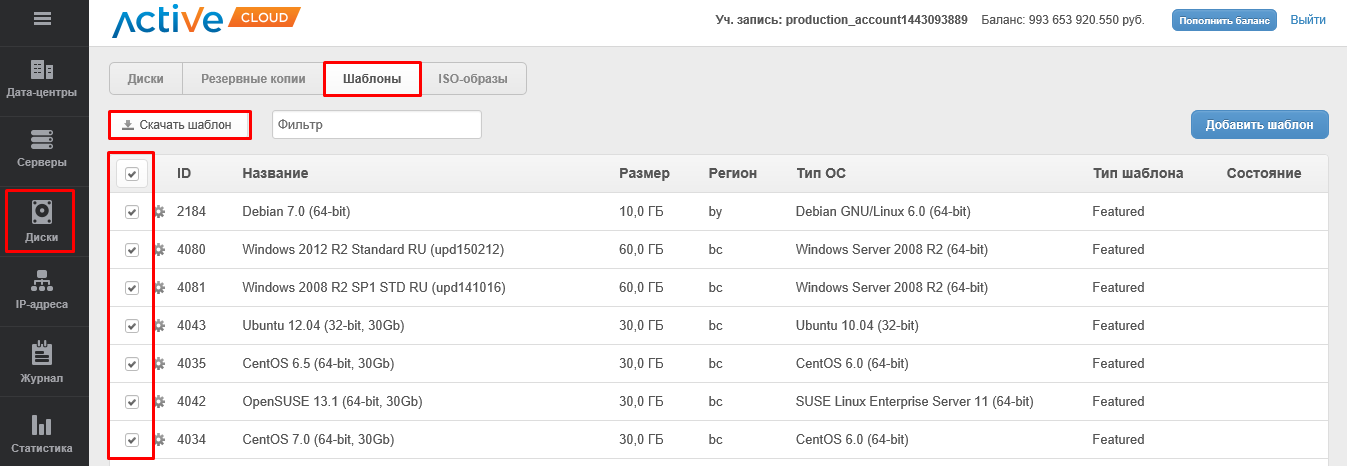This screenshot has width=1347, height=466.
Task: Click the Выйти logout link
Action: (1307, 20)
